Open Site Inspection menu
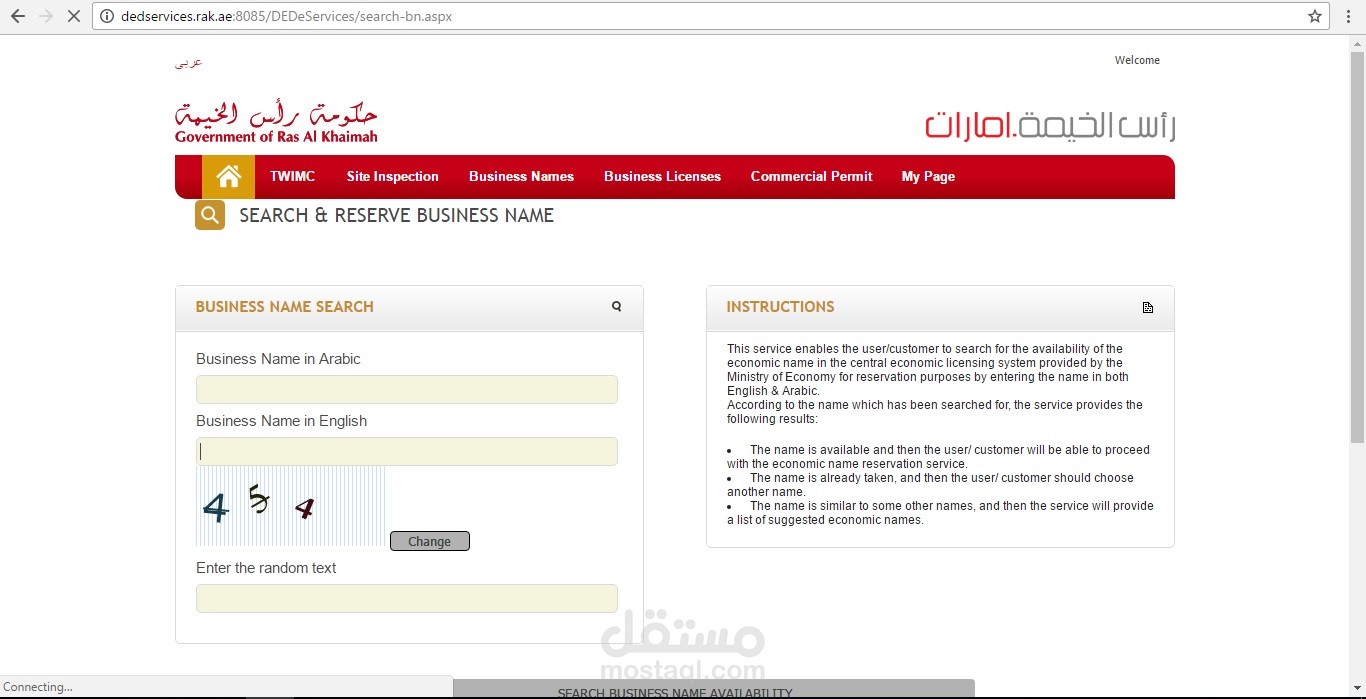 click(x=393, y=177)
